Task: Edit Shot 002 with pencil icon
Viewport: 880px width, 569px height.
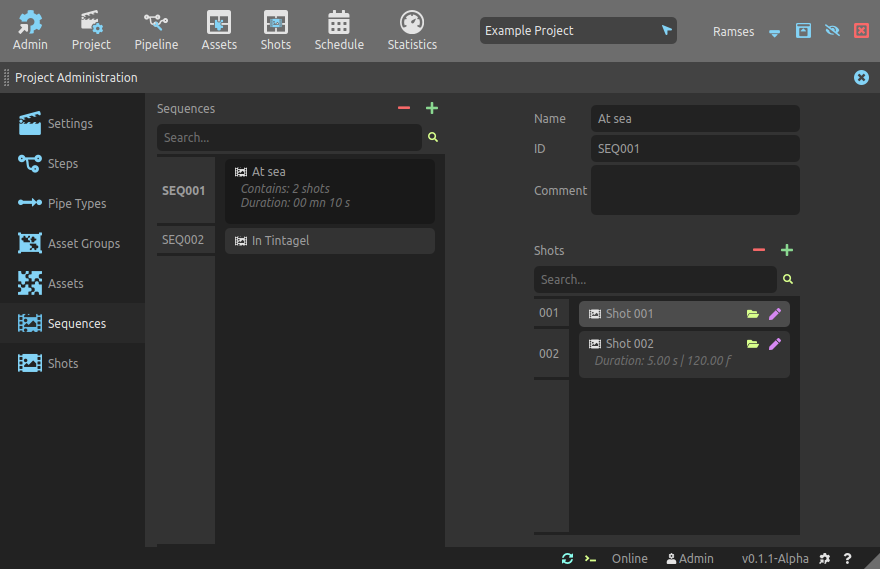Action: tap(775, 344)
